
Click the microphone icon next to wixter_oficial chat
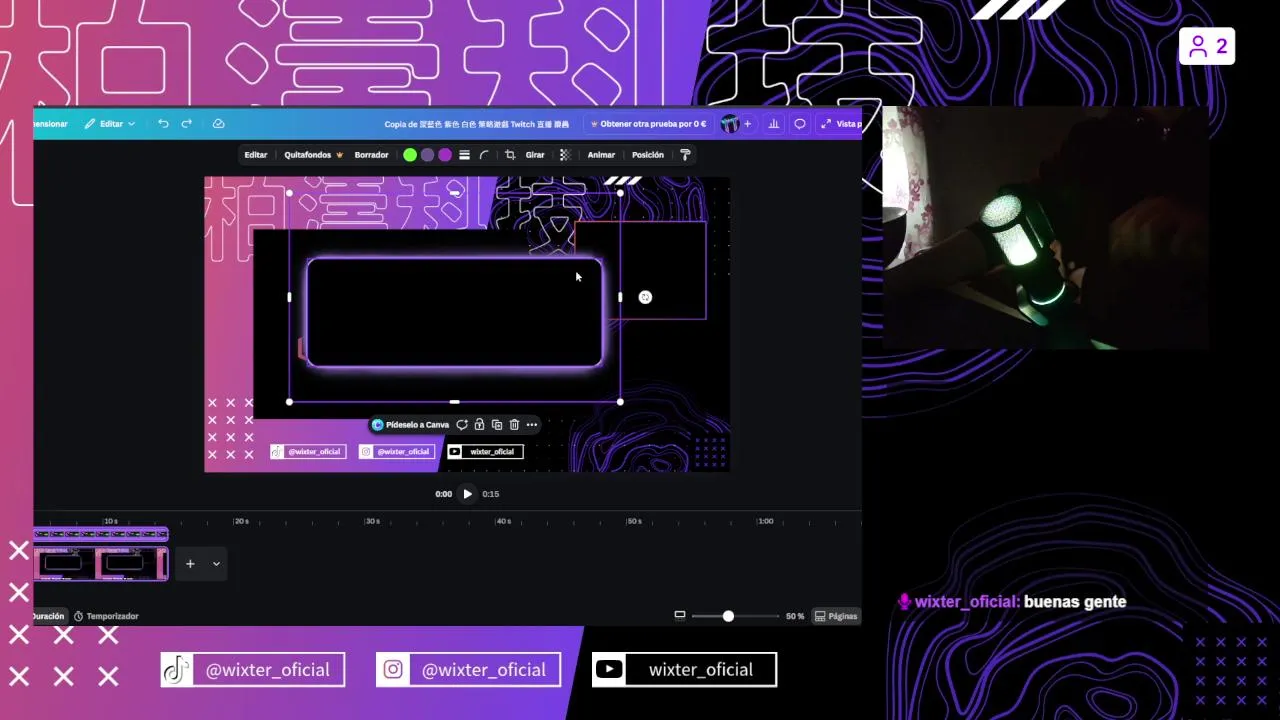point(904,602)
